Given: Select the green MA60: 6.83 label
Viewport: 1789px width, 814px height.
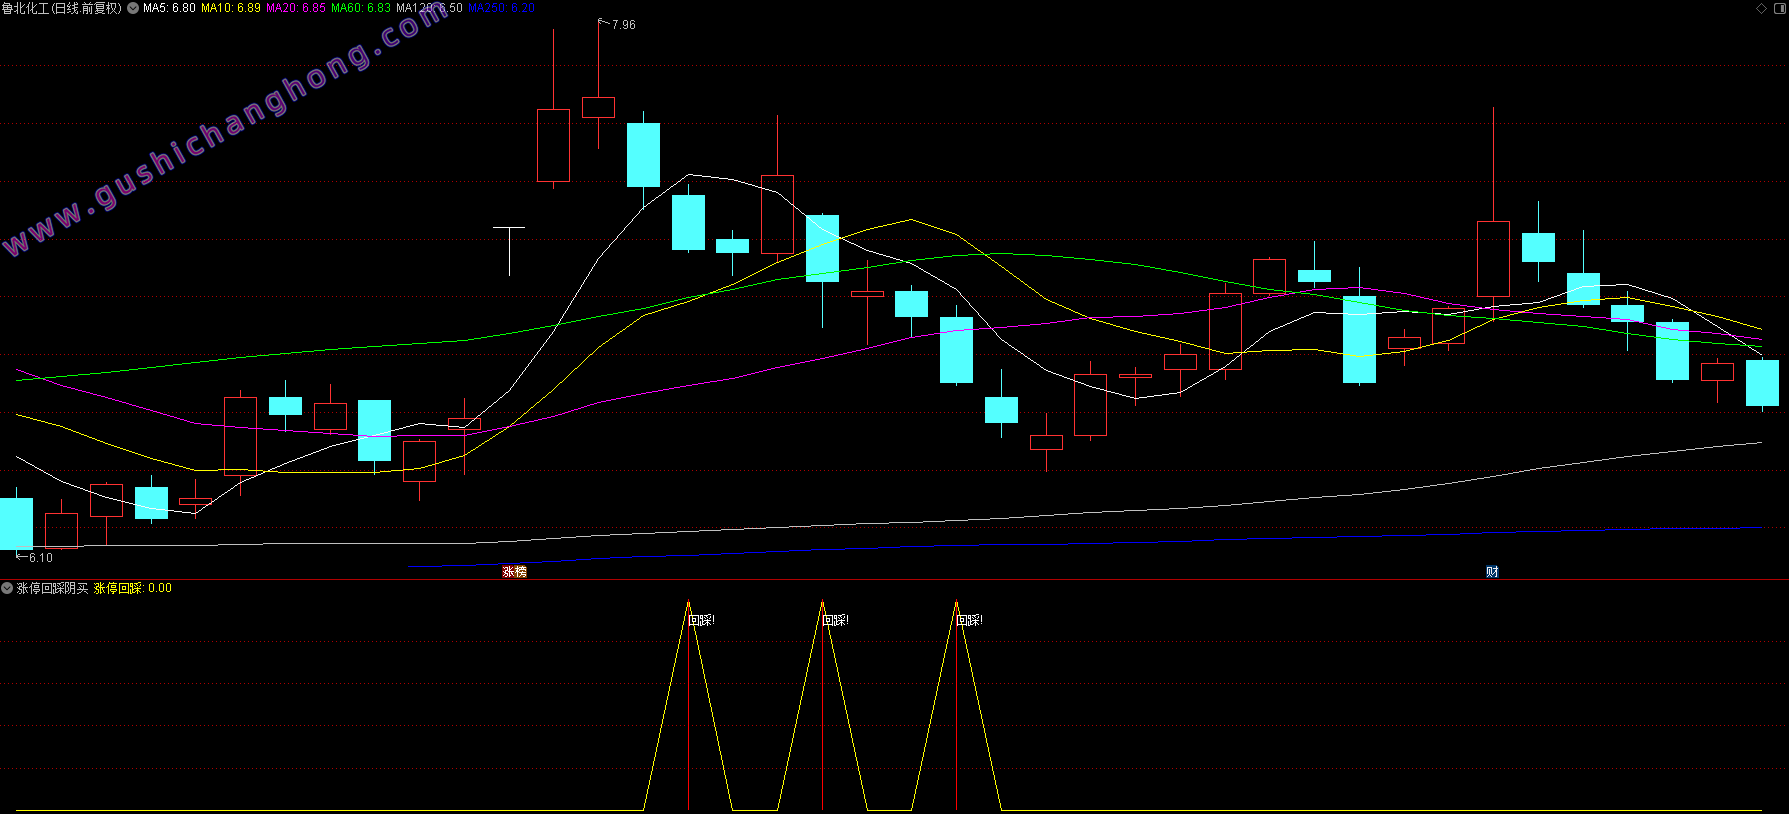Looking at the screenshot, I should coord(361,8).
